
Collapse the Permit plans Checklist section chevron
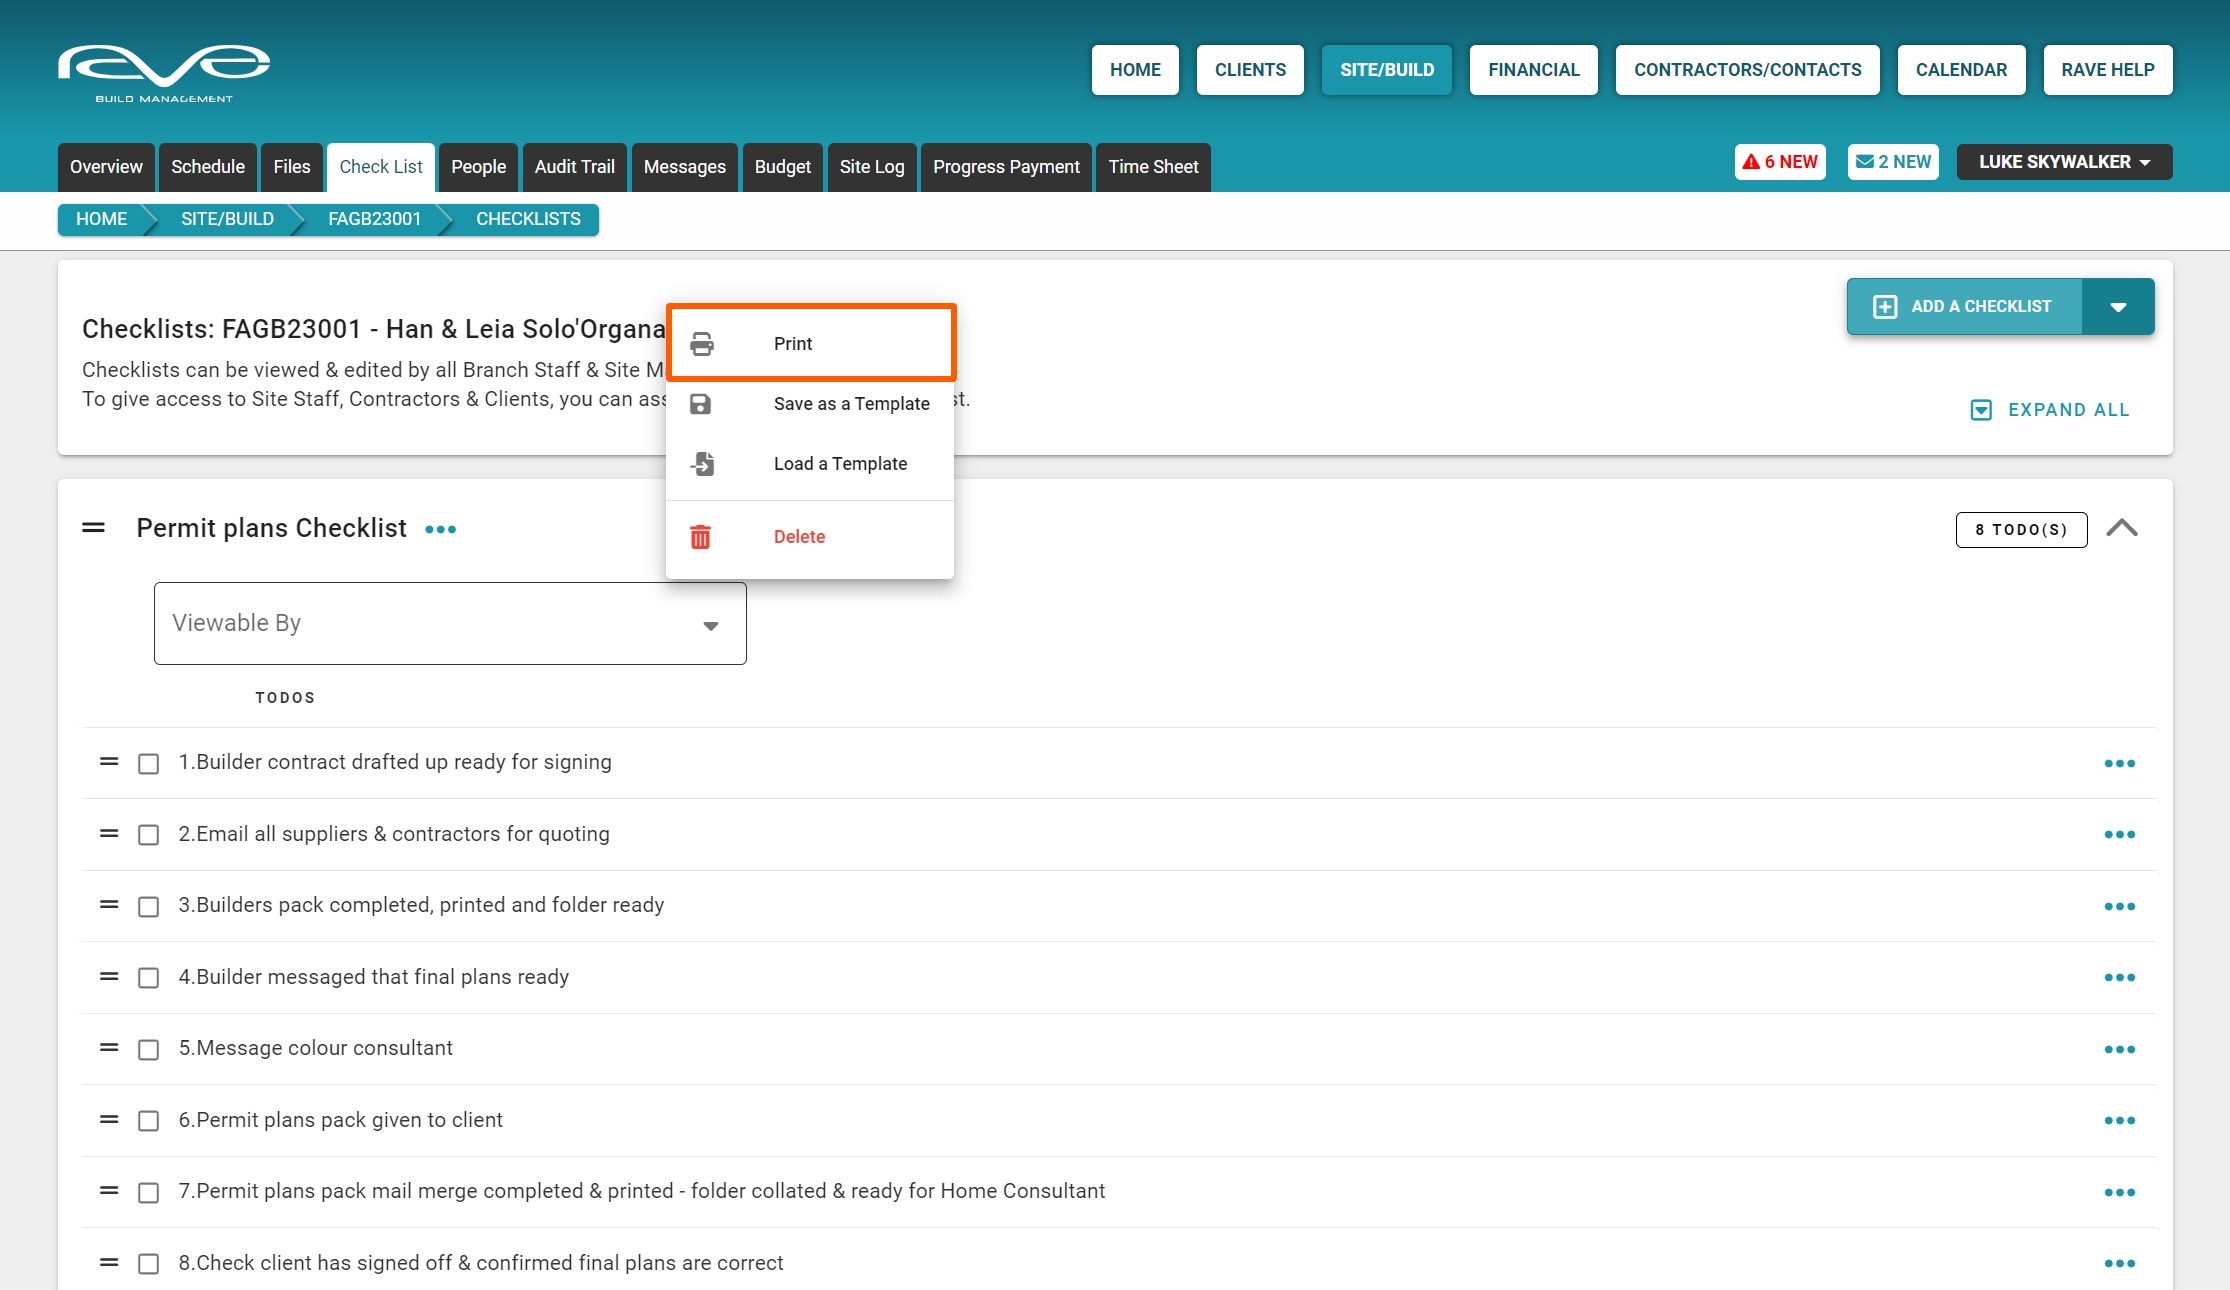point(2121,528)
